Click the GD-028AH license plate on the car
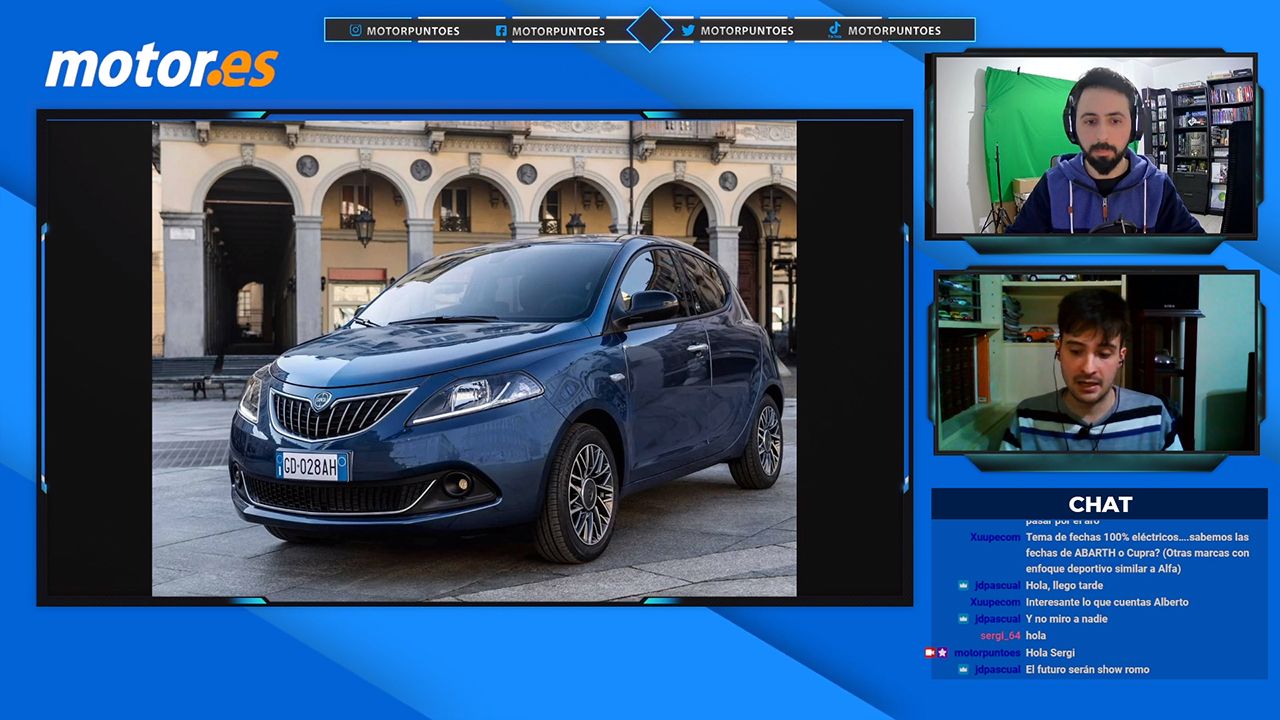The width and height of the screenshot is (1280, 720). pos(312,465)
